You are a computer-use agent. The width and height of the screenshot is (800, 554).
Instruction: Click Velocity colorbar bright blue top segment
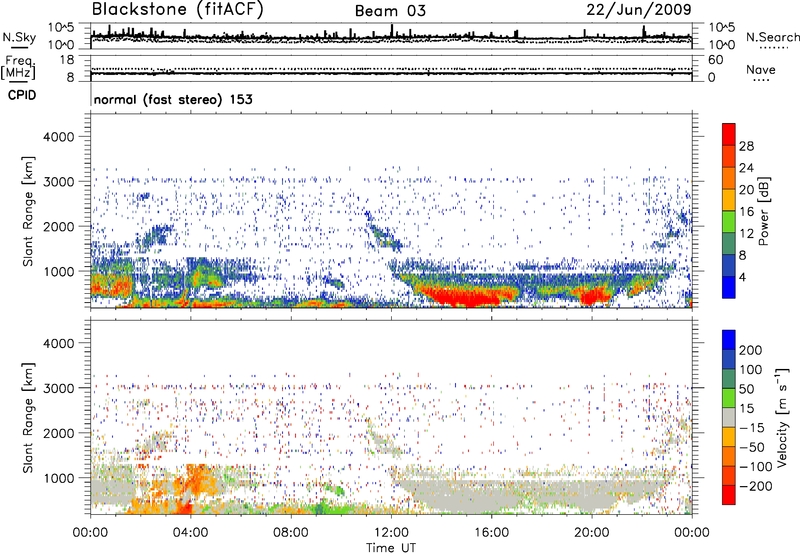click(729, 340)
